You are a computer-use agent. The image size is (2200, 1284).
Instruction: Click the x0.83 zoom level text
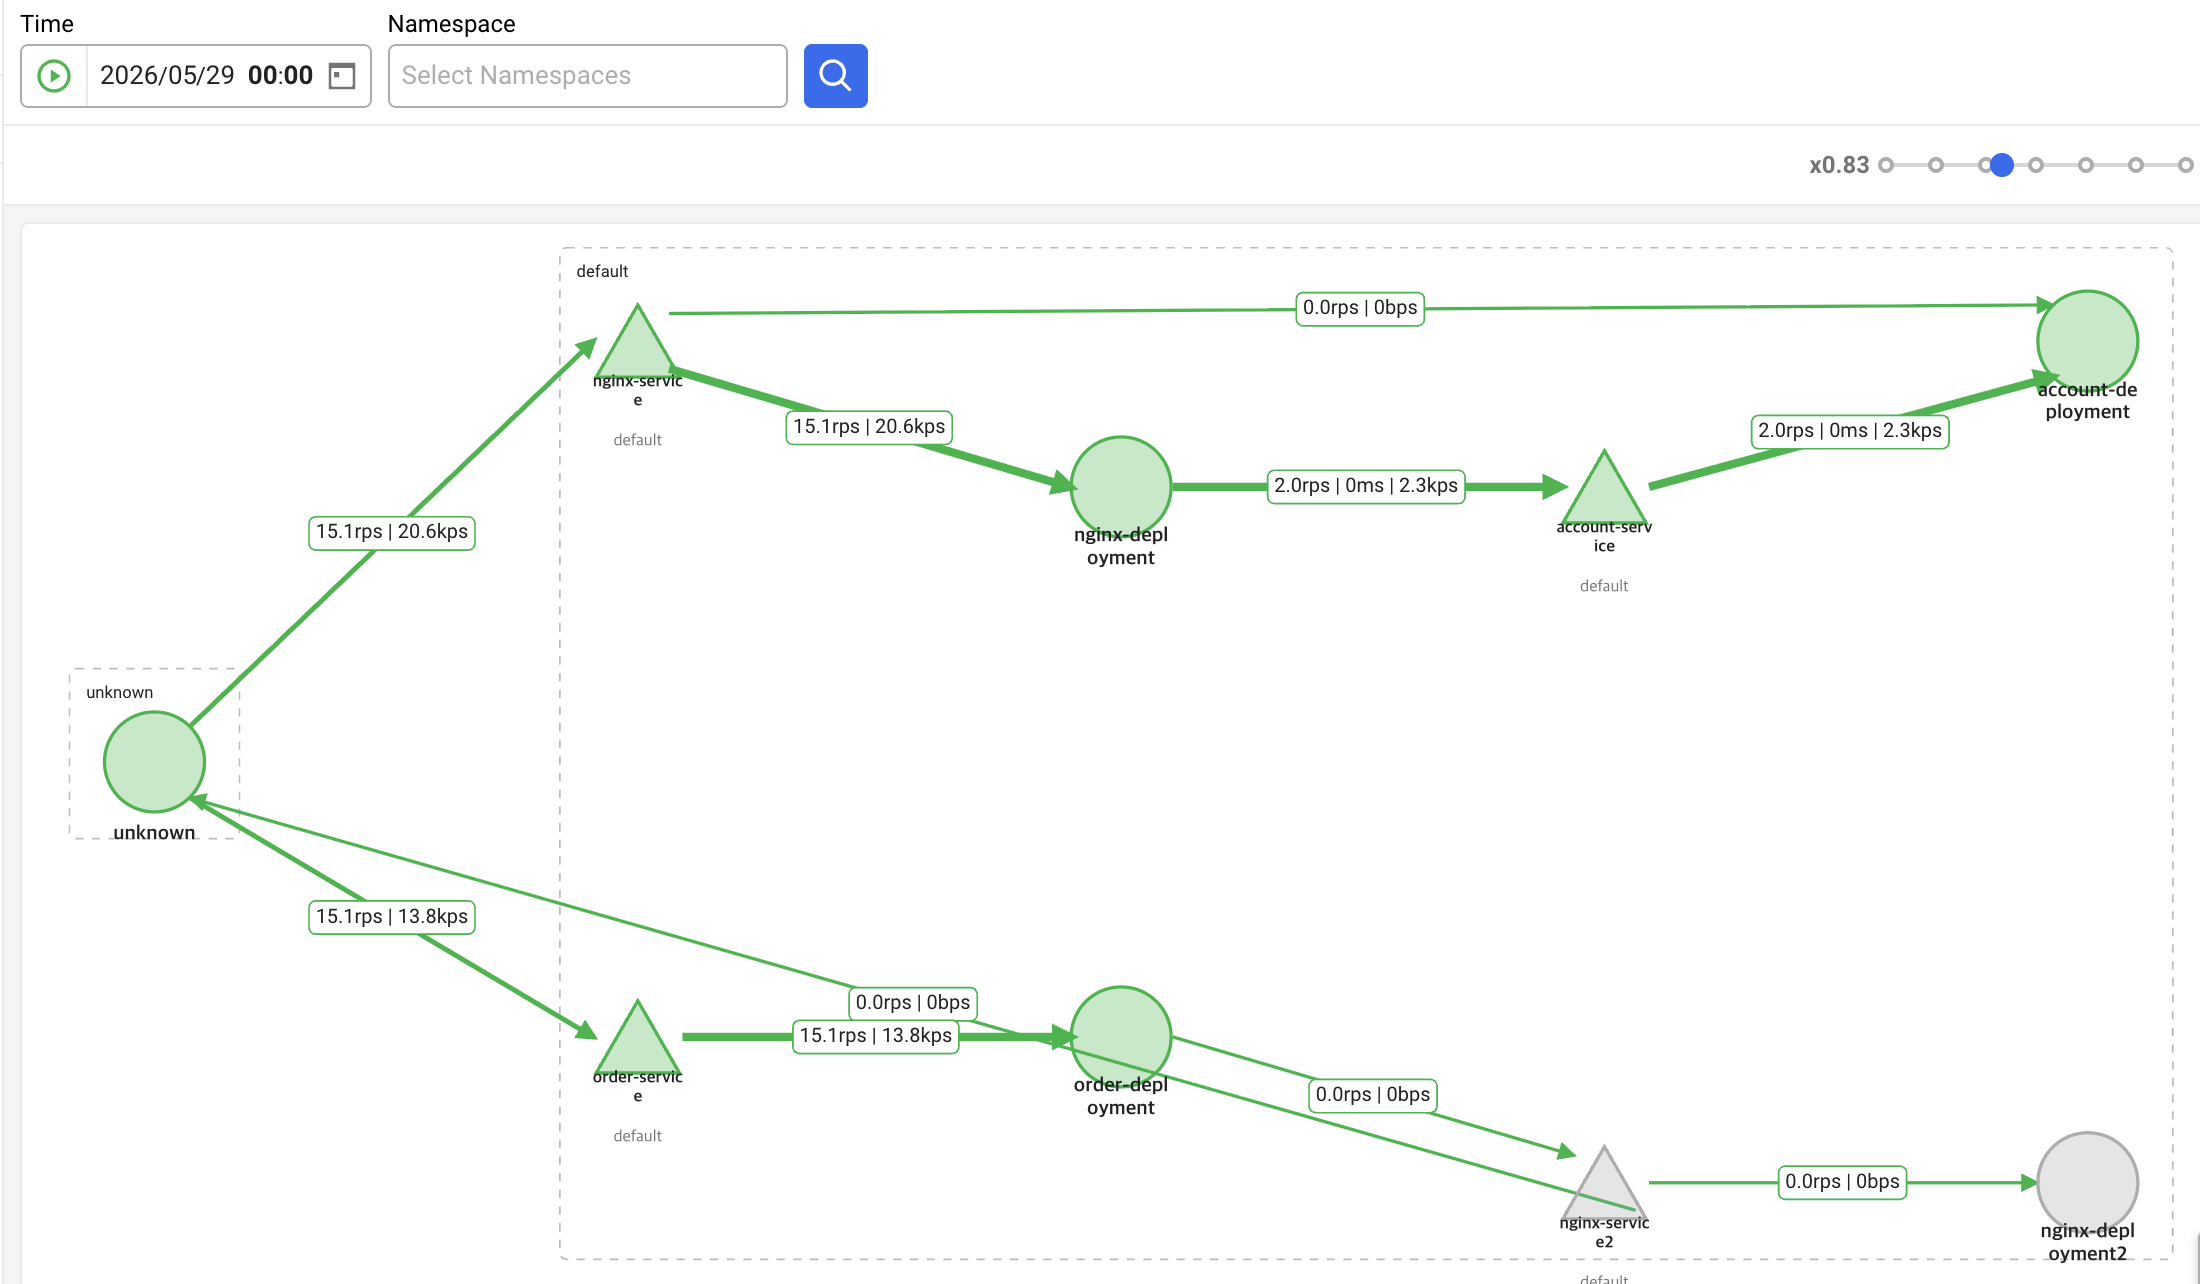tap(1839, 165)
